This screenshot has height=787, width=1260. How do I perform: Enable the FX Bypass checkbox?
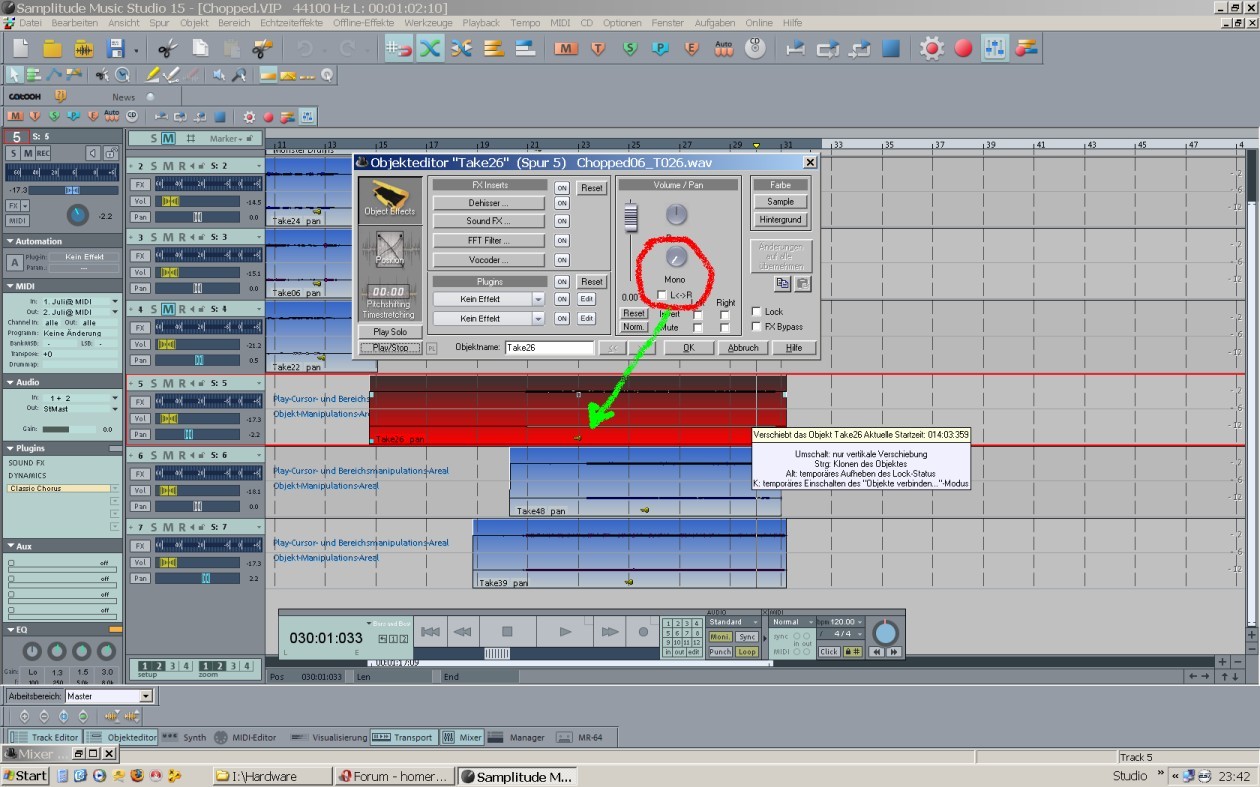(x=756, y=327)
